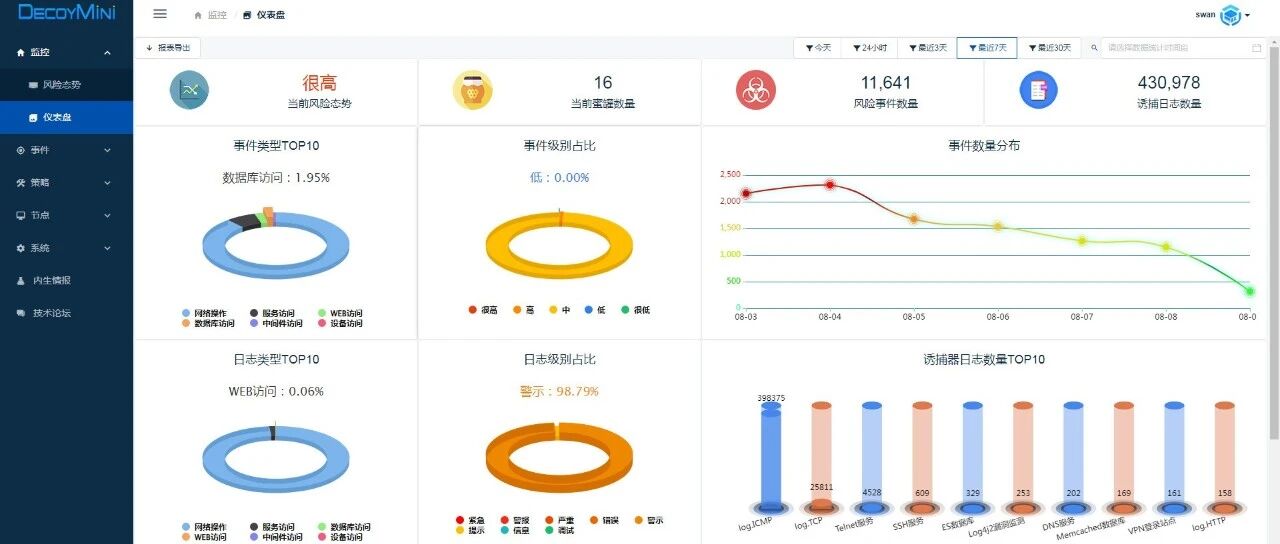
Task: Toggle 低 legend in 事件级别占比
Action: tap(595, 310)
